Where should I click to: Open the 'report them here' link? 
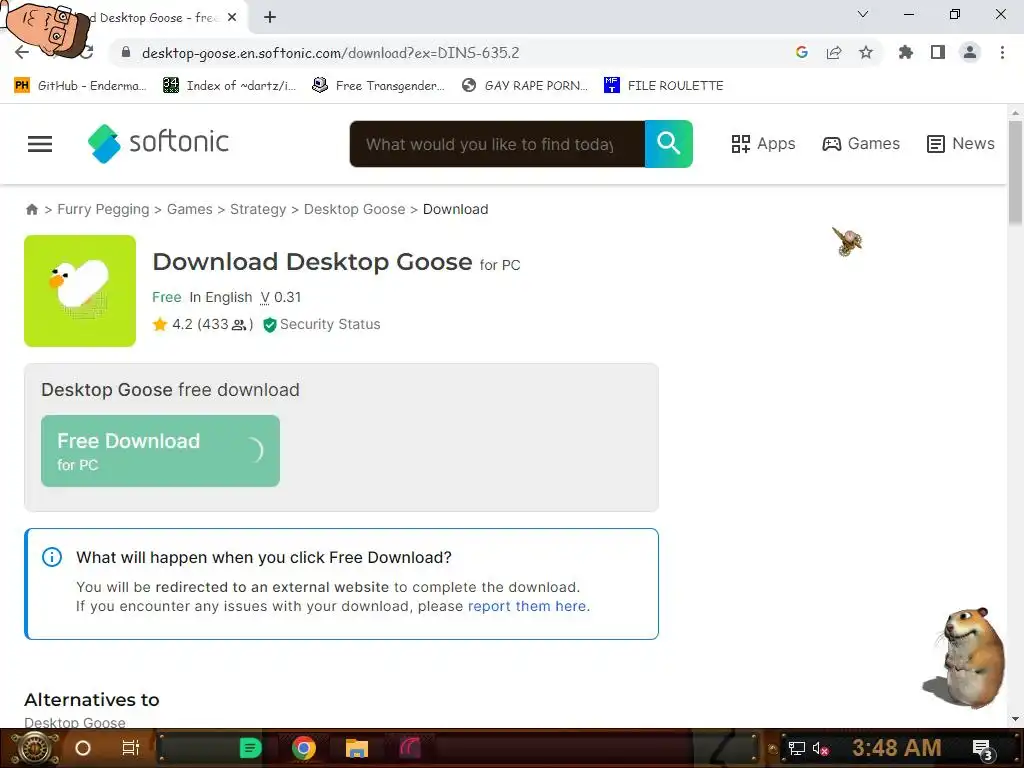527,606
